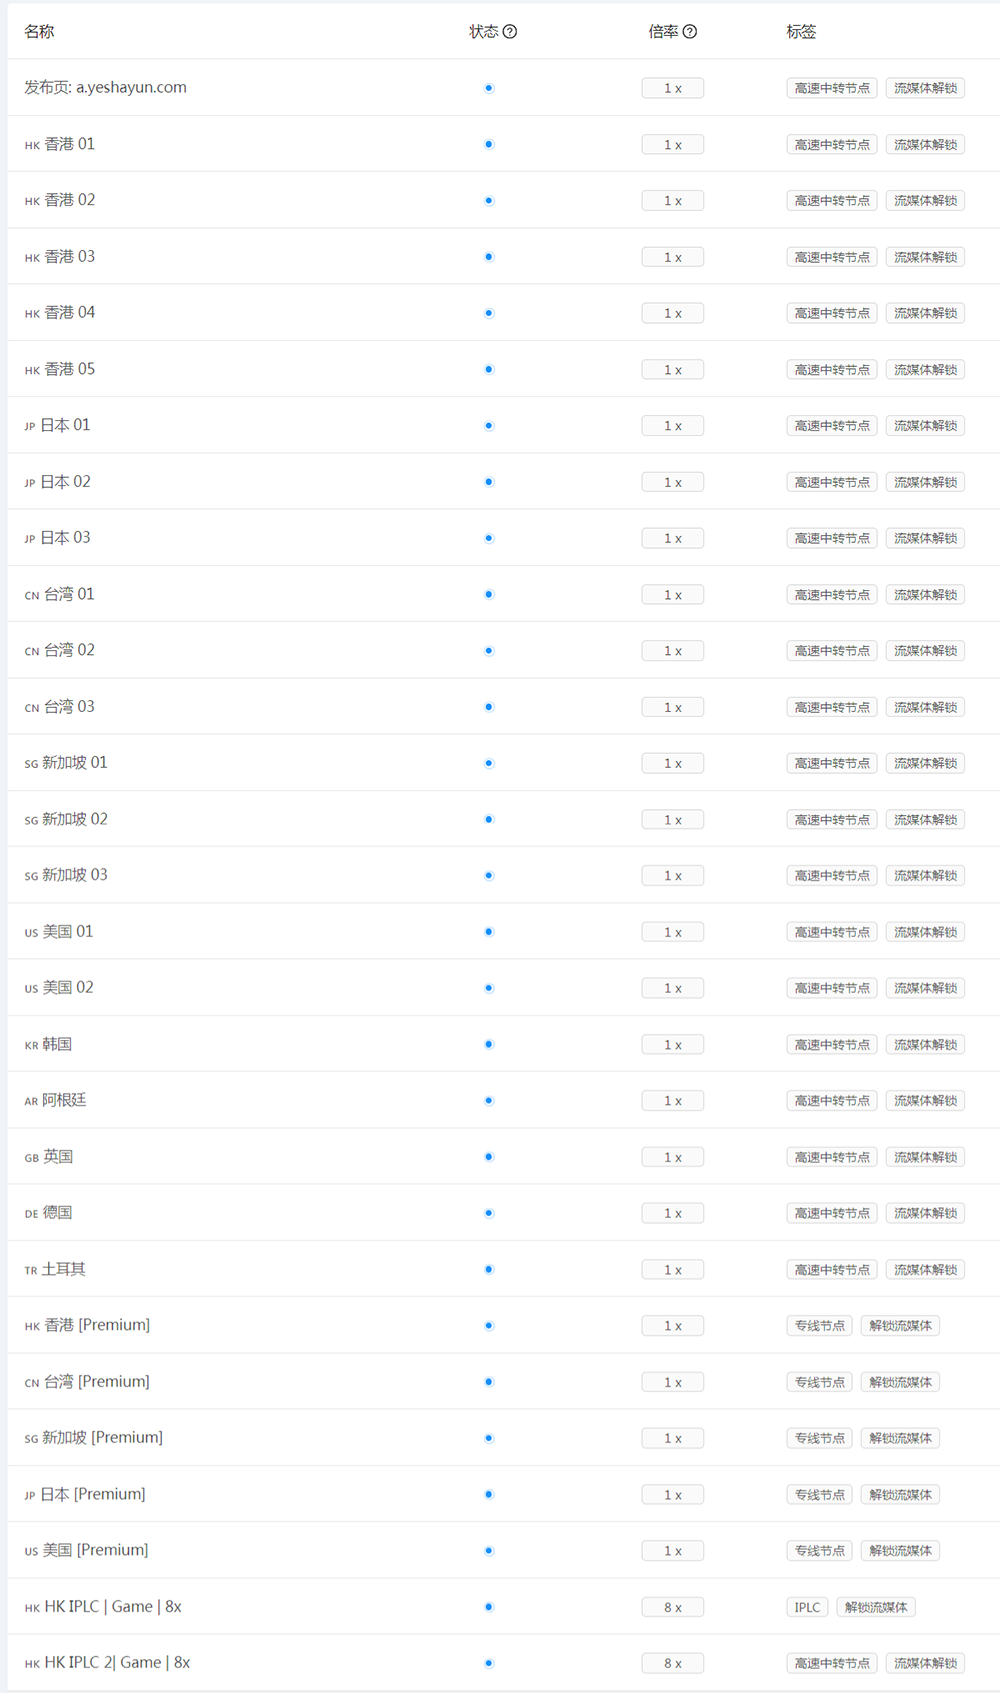Viewport: 1000px width, 1693px height.
Task: Click the status dot for 阿根廷
Action: point(489,1101)
